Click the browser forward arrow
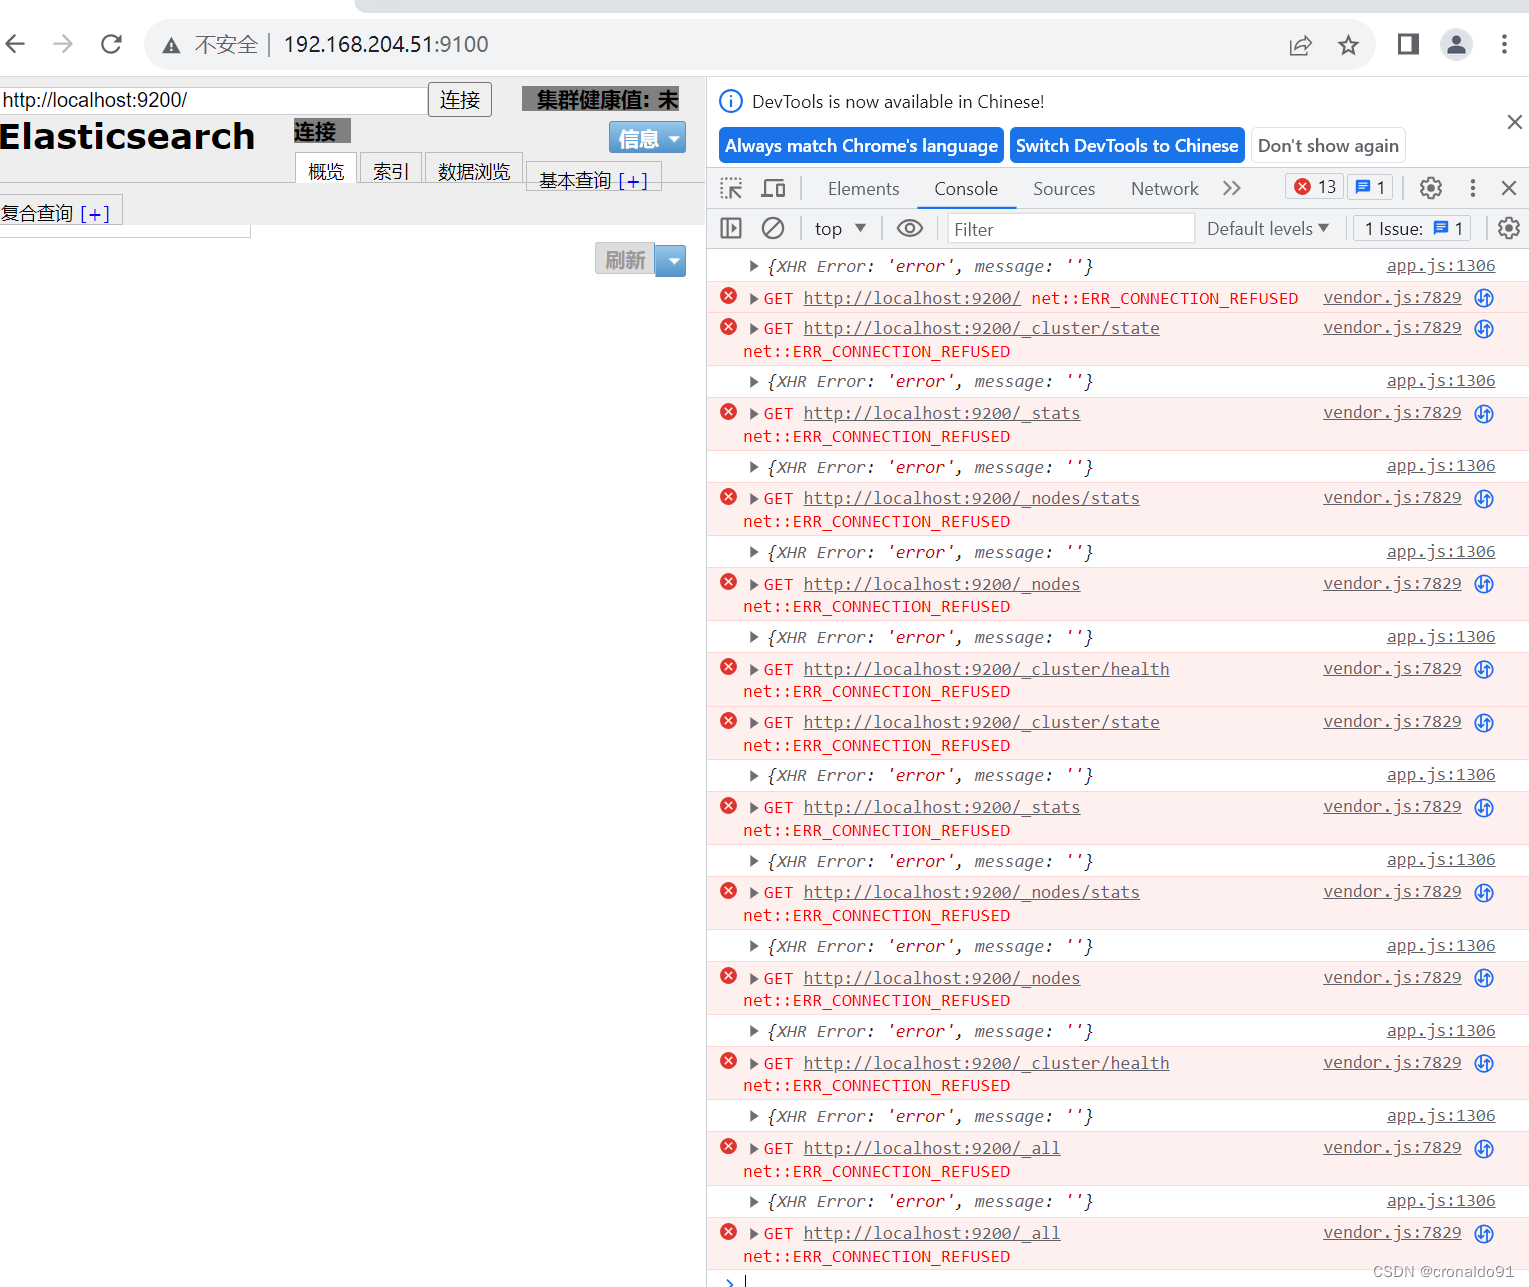This screenshot has height=1287, width=1529. [63, 44]
